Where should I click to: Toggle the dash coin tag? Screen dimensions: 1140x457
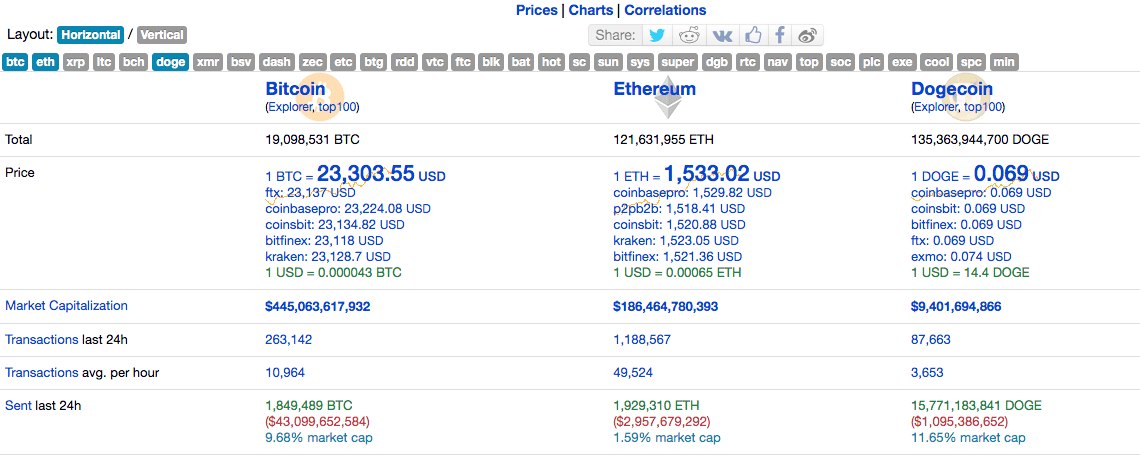tap(277, 62)
